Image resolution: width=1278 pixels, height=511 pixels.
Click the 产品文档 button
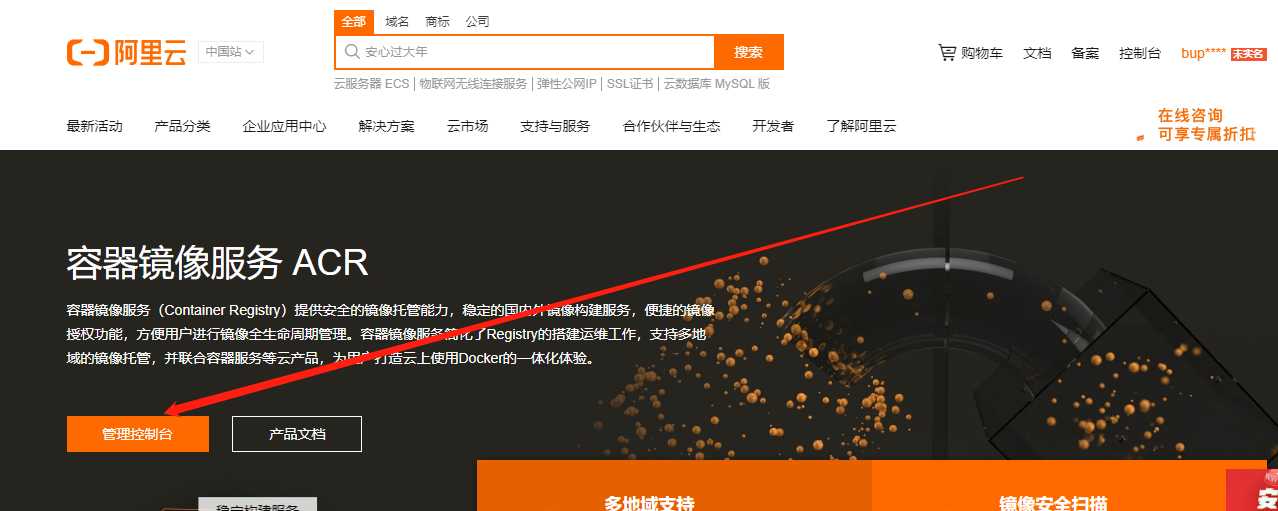(297, 434)
